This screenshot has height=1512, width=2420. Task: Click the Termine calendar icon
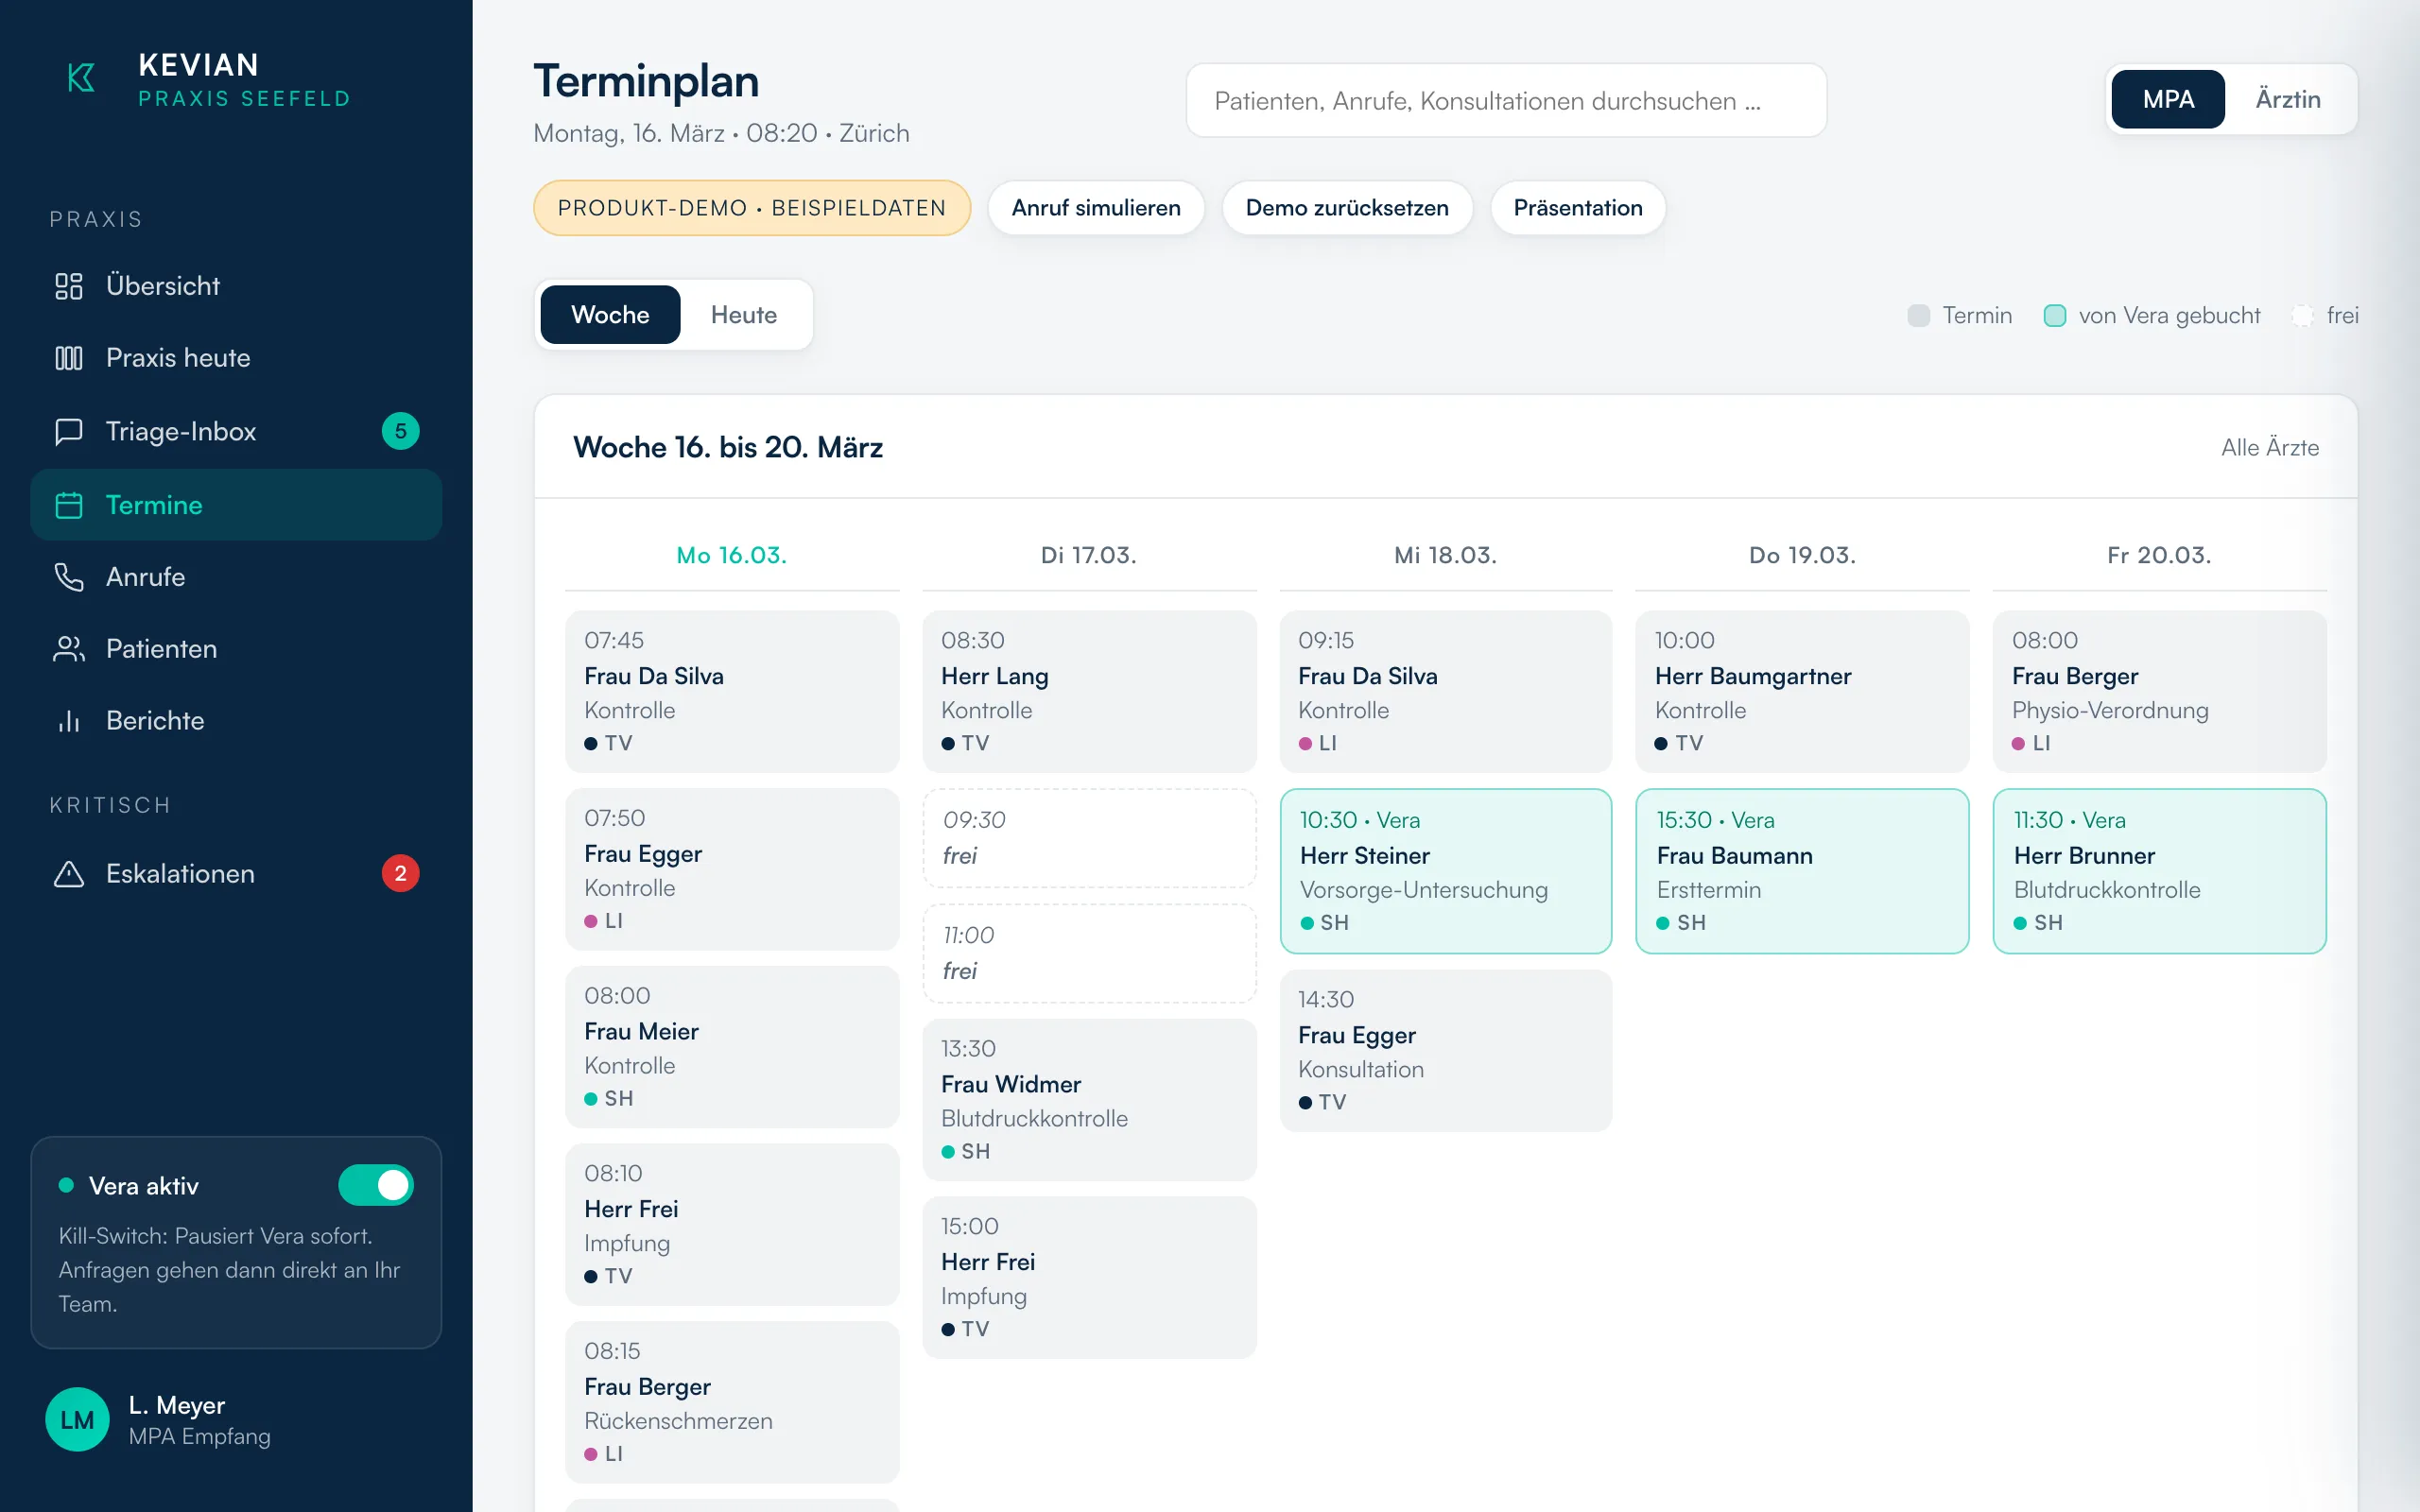coord(69,505)
